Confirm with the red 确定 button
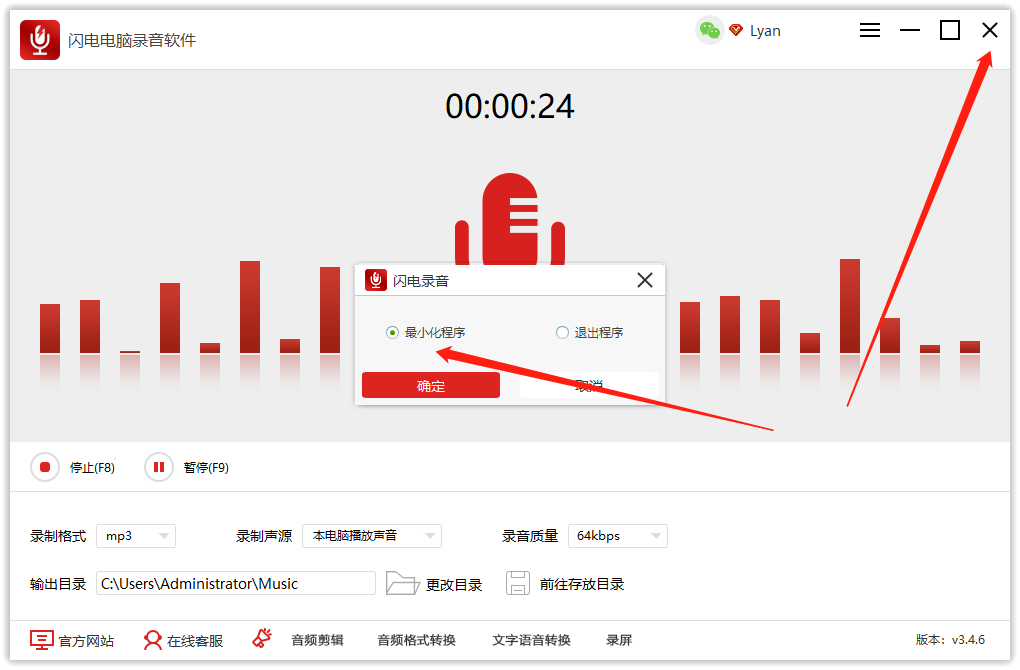Screen dimensions: 1020x670 (x=431, y=385)
